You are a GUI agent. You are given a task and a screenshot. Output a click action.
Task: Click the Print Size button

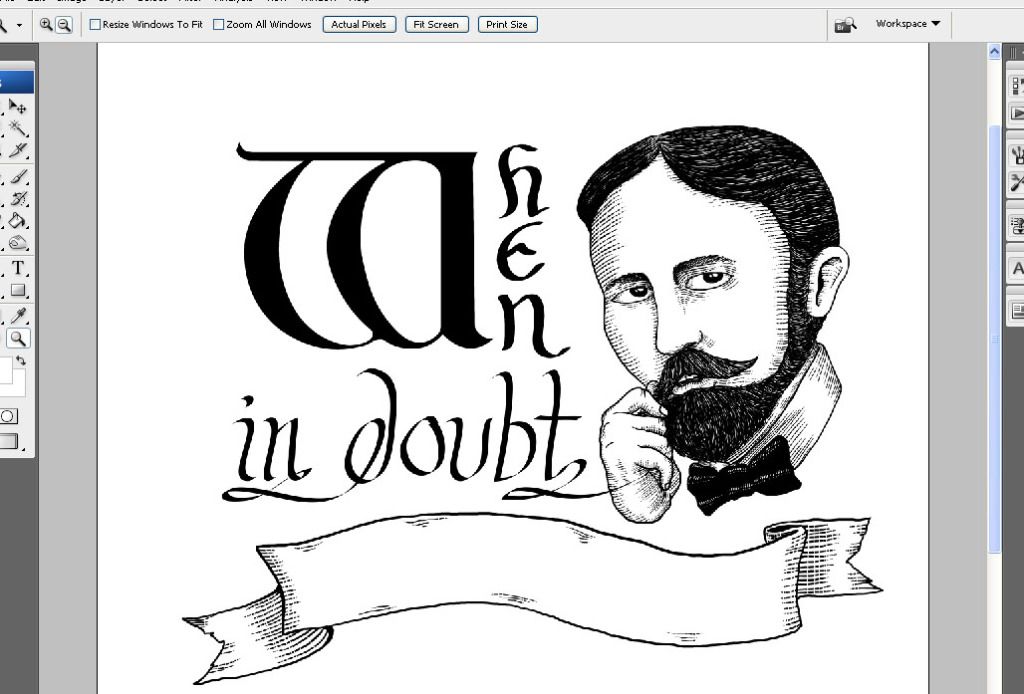507,25
